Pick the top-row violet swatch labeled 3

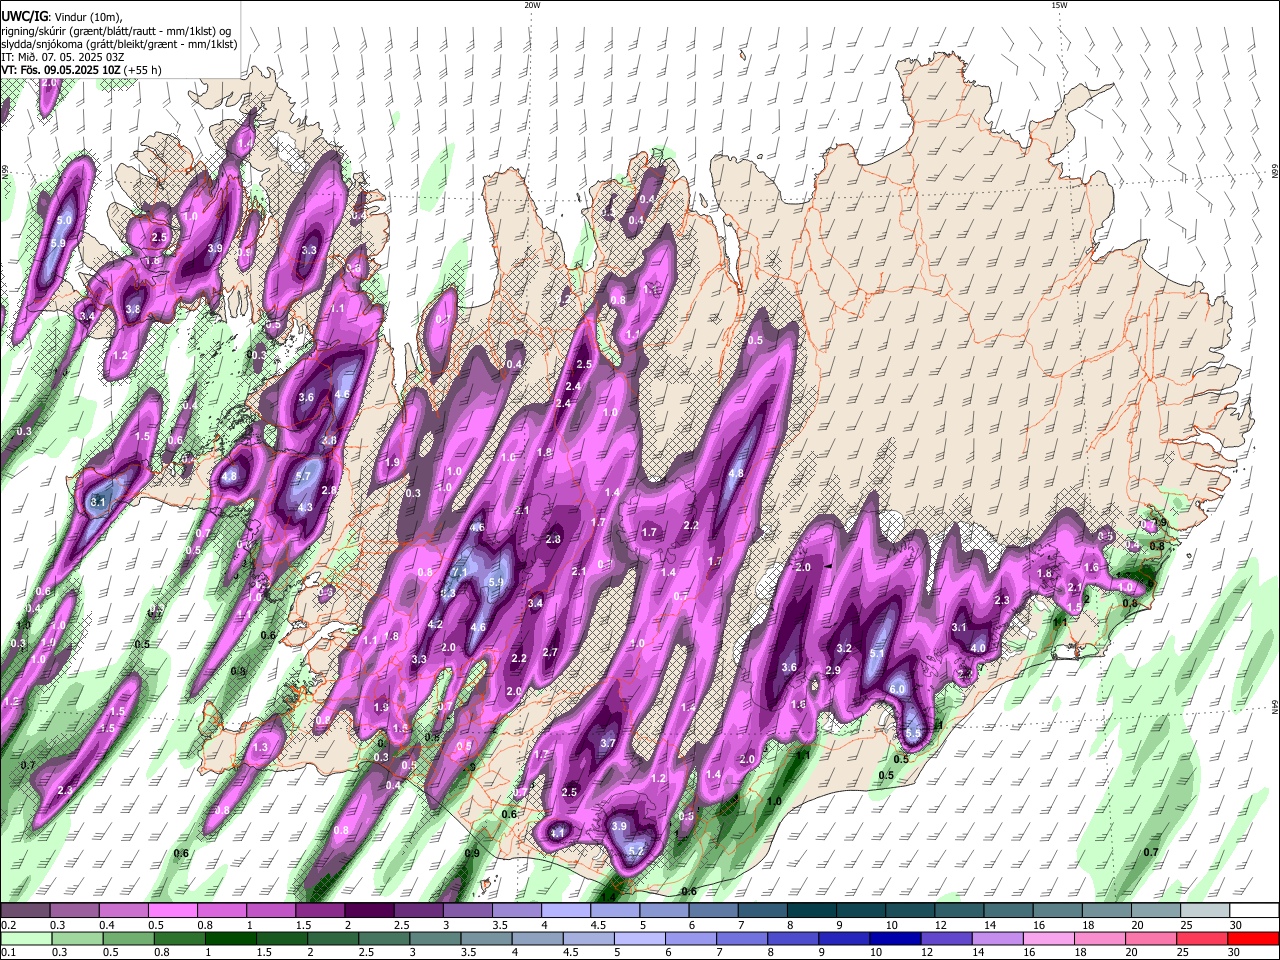tap(468, 910)
